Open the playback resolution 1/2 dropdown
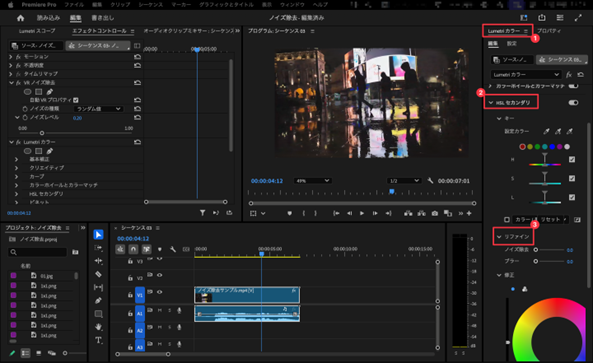The image size is (593, 363). point(404,181)
